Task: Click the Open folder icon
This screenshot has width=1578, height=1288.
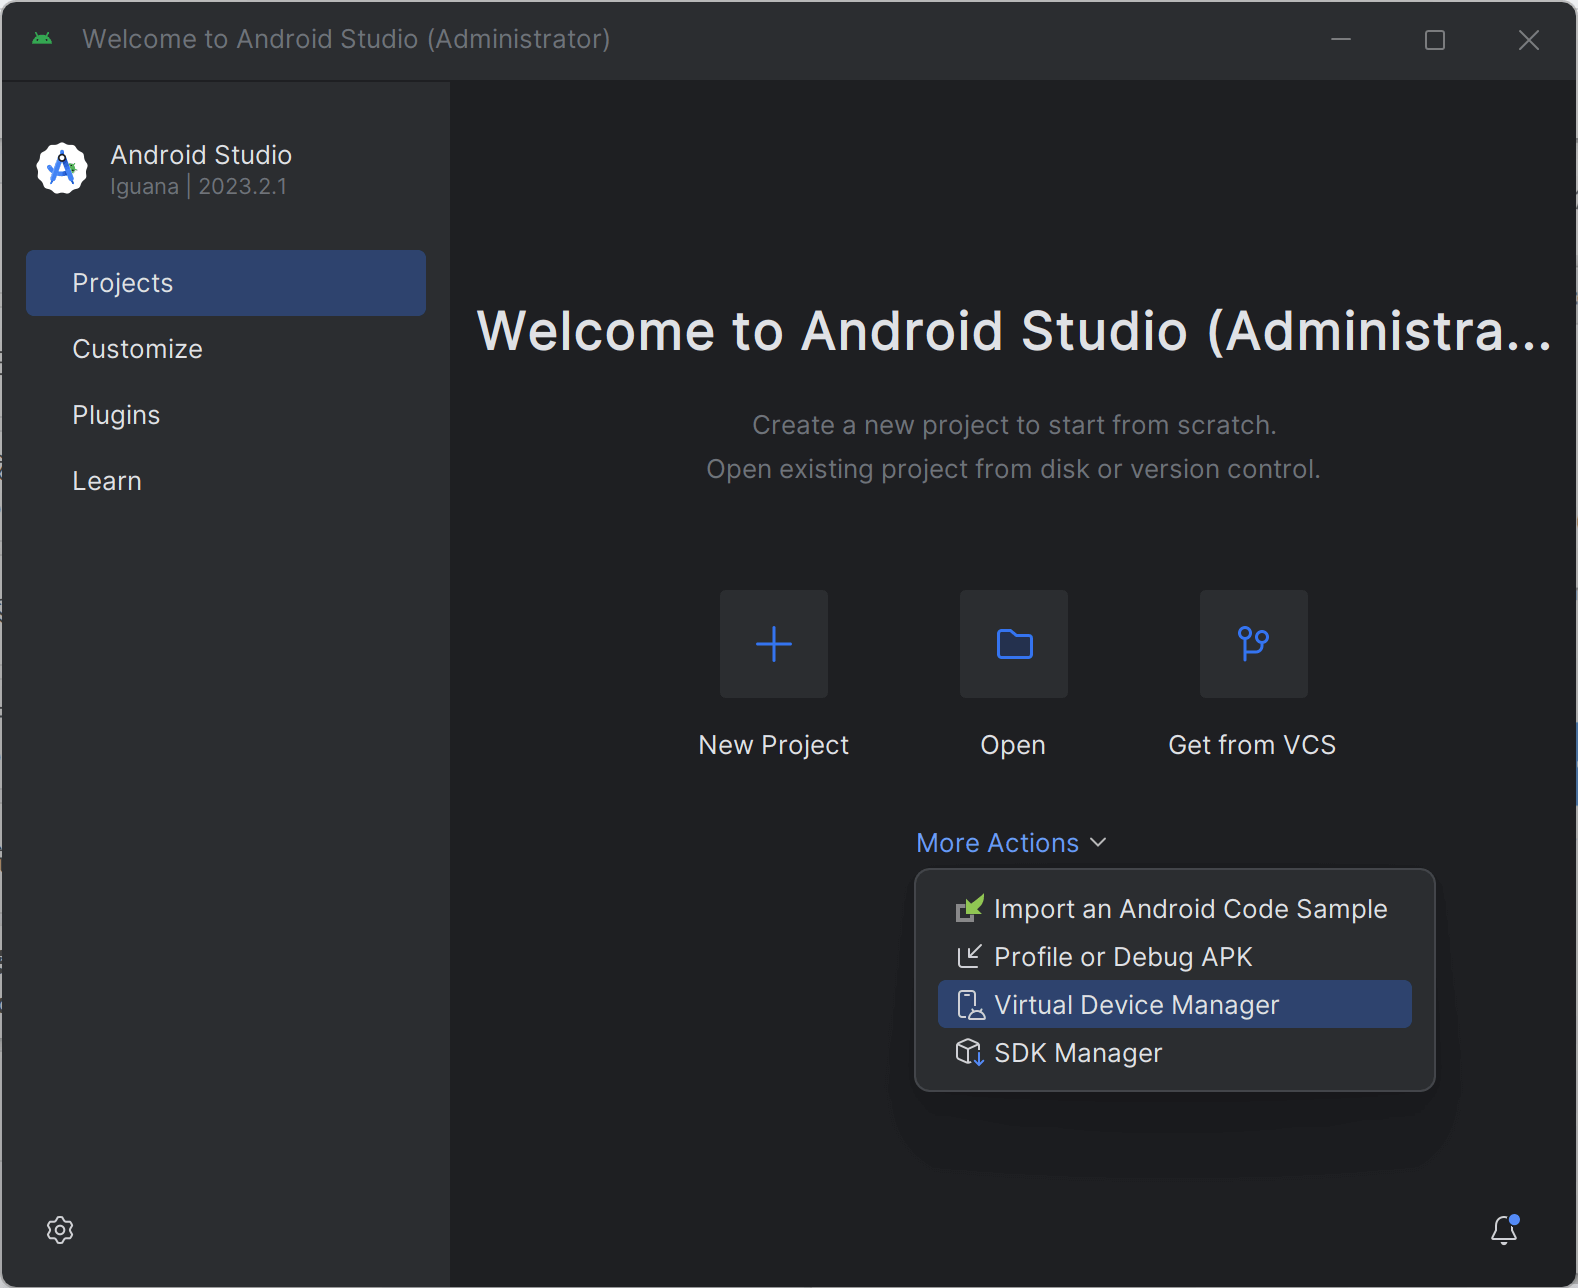Action: (1013, 644)
